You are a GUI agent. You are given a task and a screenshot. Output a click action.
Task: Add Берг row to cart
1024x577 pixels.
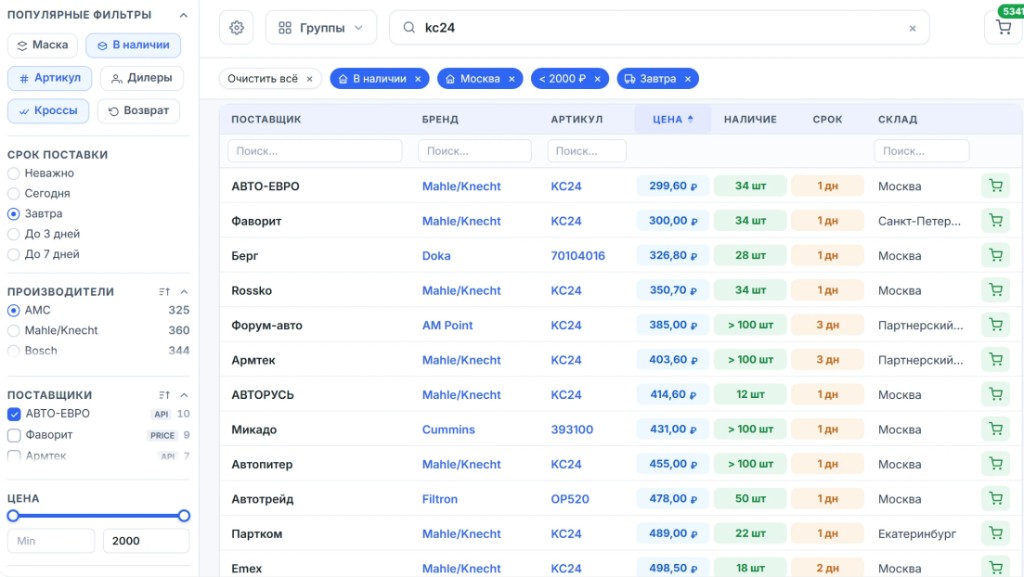pos(995,255)
